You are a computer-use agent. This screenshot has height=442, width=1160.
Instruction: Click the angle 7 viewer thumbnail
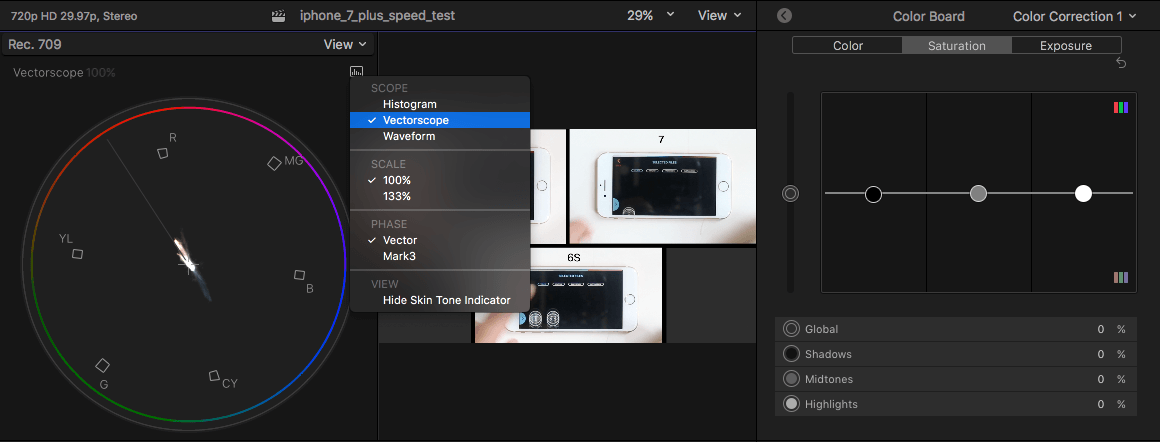click(x=661, y=188)
